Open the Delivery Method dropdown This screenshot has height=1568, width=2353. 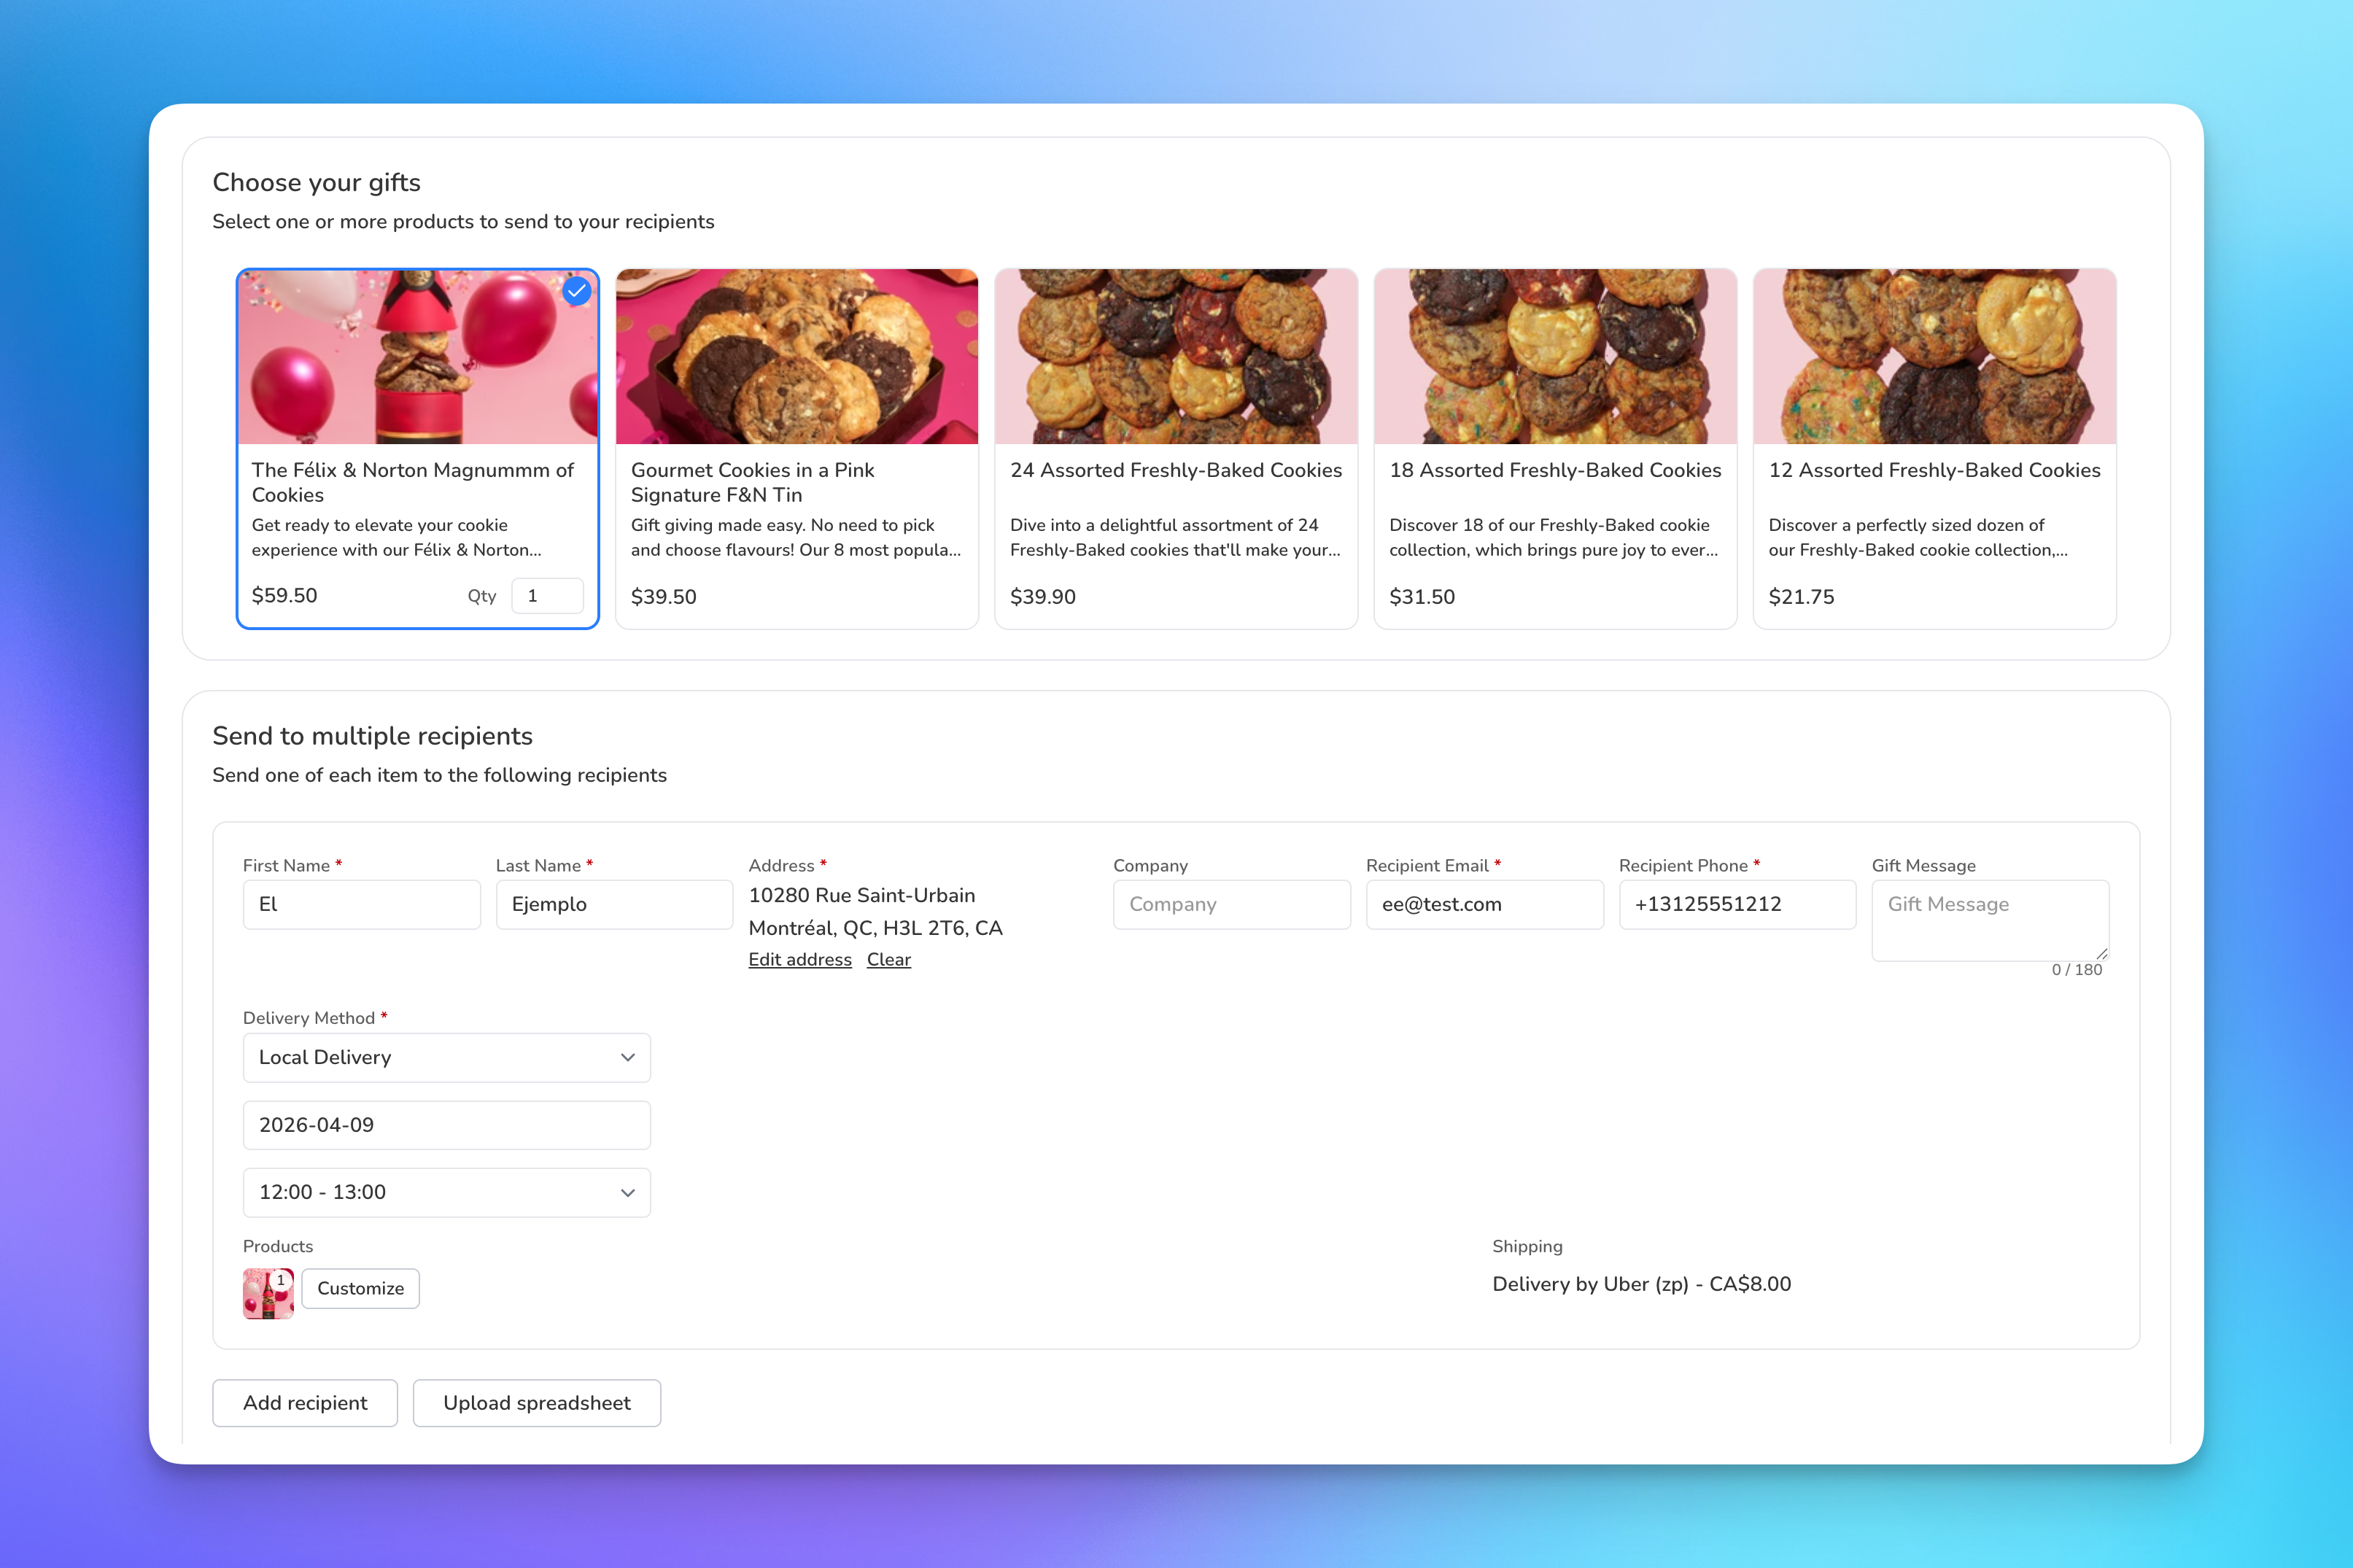point(446,1058)
